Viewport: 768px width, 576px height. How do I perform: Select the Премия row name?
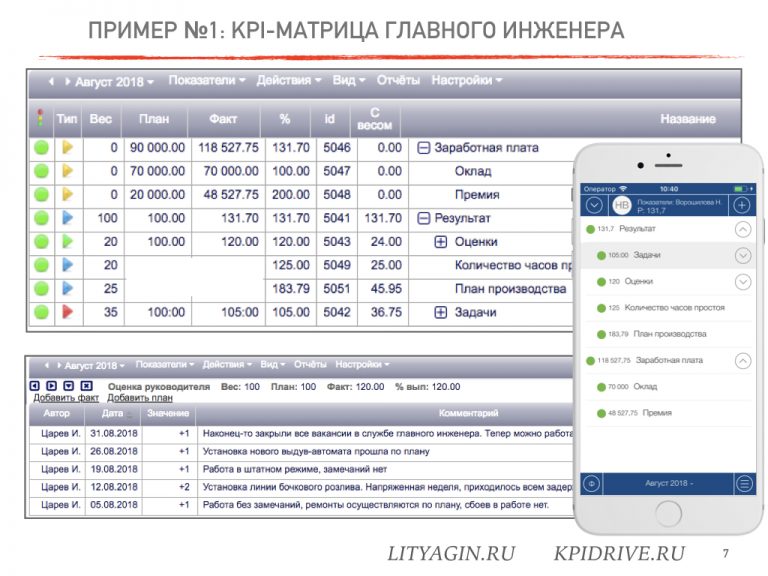pos(477,195)
